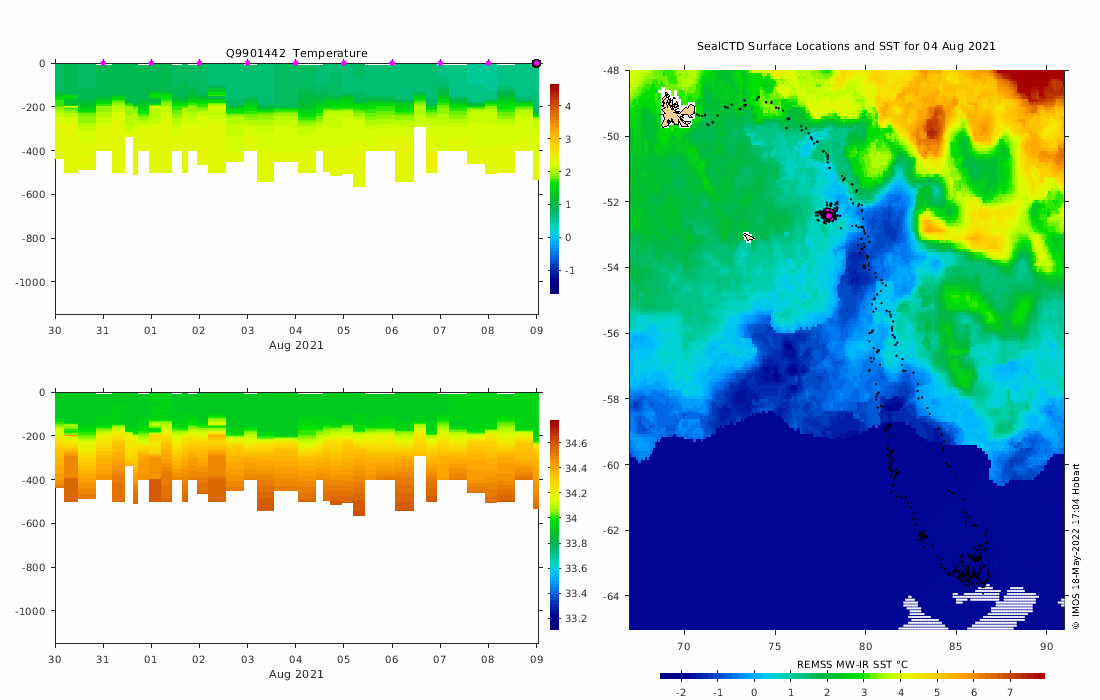Click the magenta diamond above date 31
The height and width of the screenshot is (700, 1100).
103,62
